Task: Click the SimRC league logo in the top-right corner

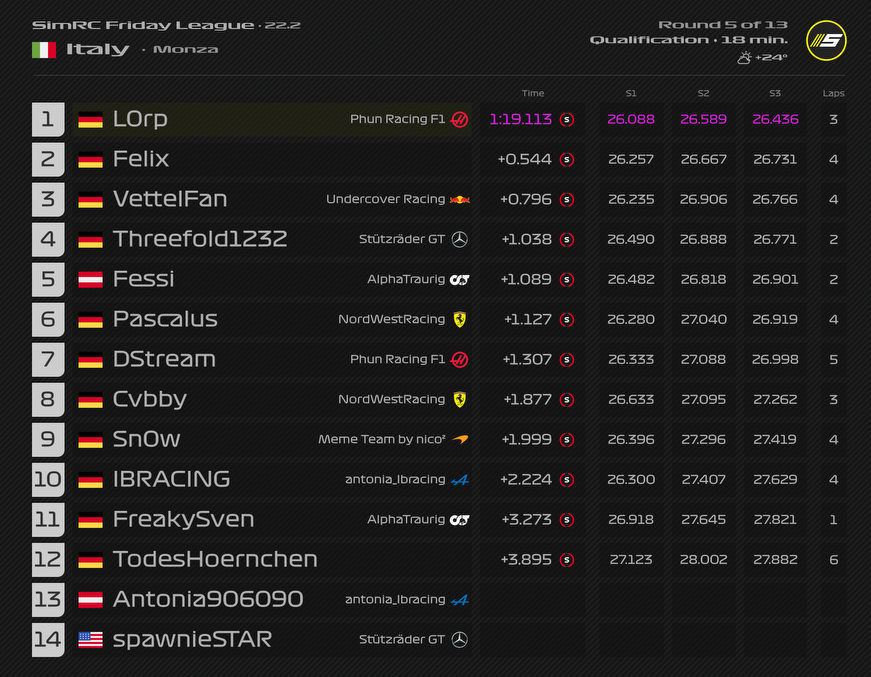Action: [826, 41]
